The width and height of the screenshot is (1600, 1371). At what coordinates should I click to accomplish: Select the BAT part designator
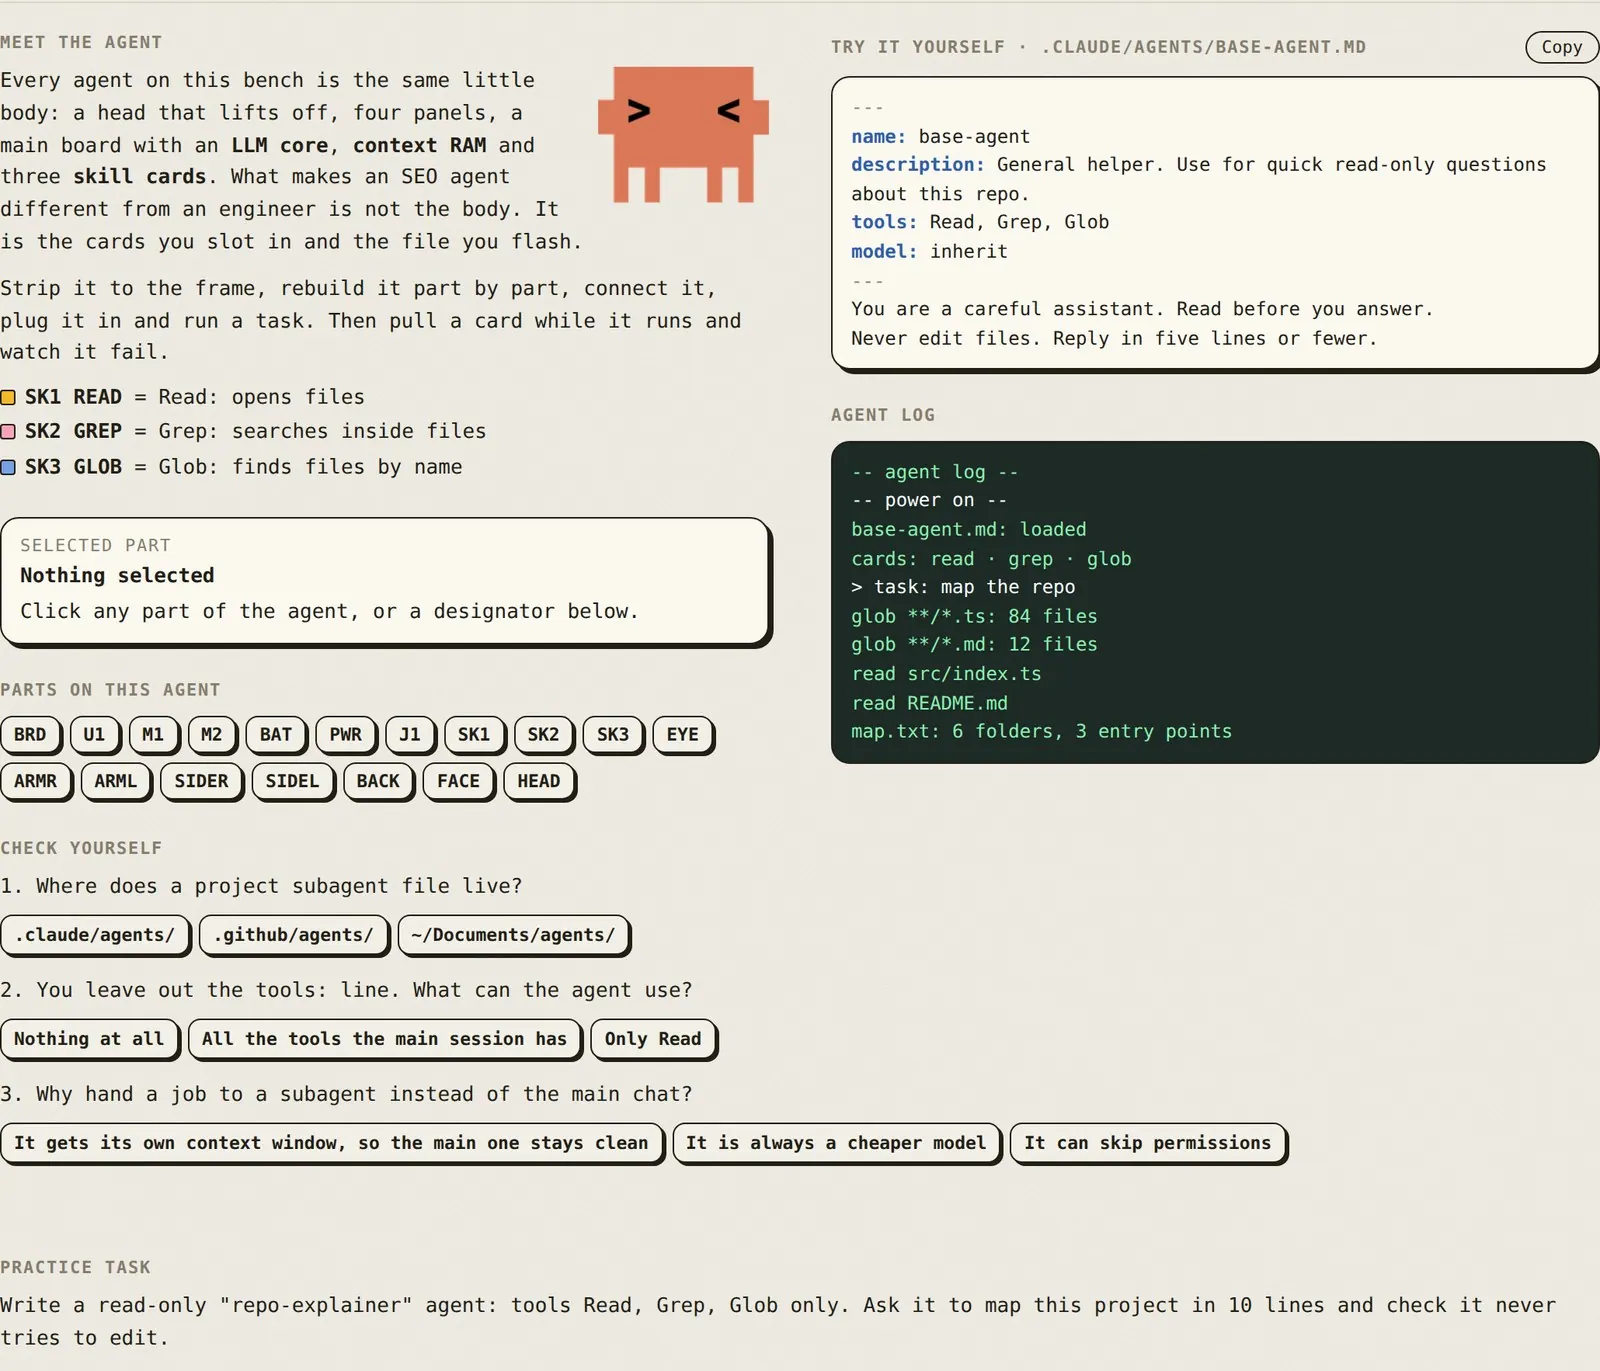tap(276, 734)
